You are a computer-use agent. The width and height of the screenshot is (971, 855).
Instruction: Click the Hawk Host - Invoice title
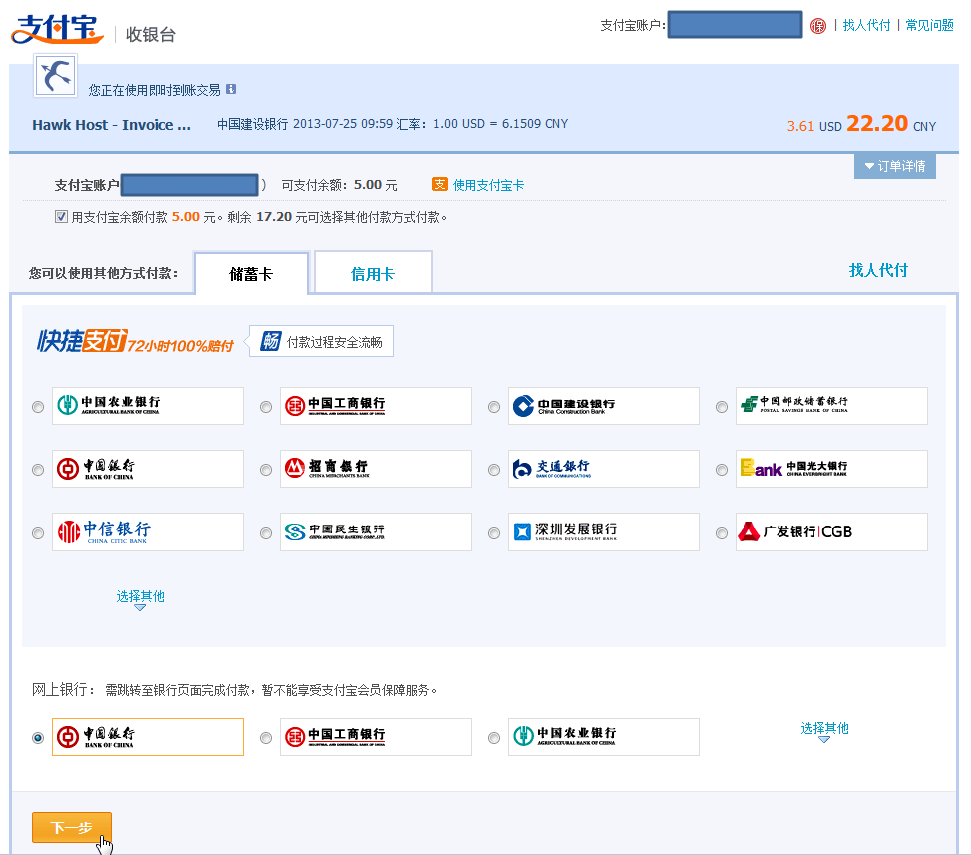pyautogui.click(x=111, y=124)
